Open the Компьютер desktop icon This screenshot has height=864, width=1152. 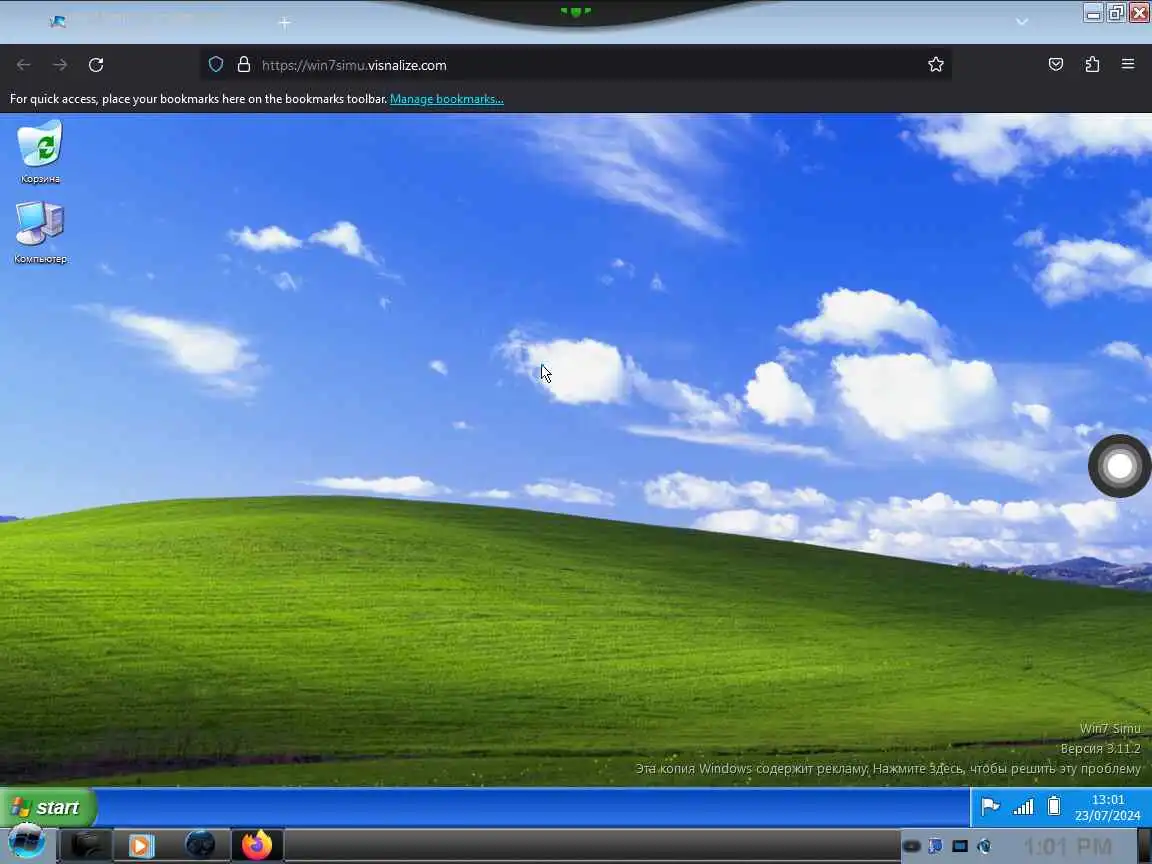(40, 232)
